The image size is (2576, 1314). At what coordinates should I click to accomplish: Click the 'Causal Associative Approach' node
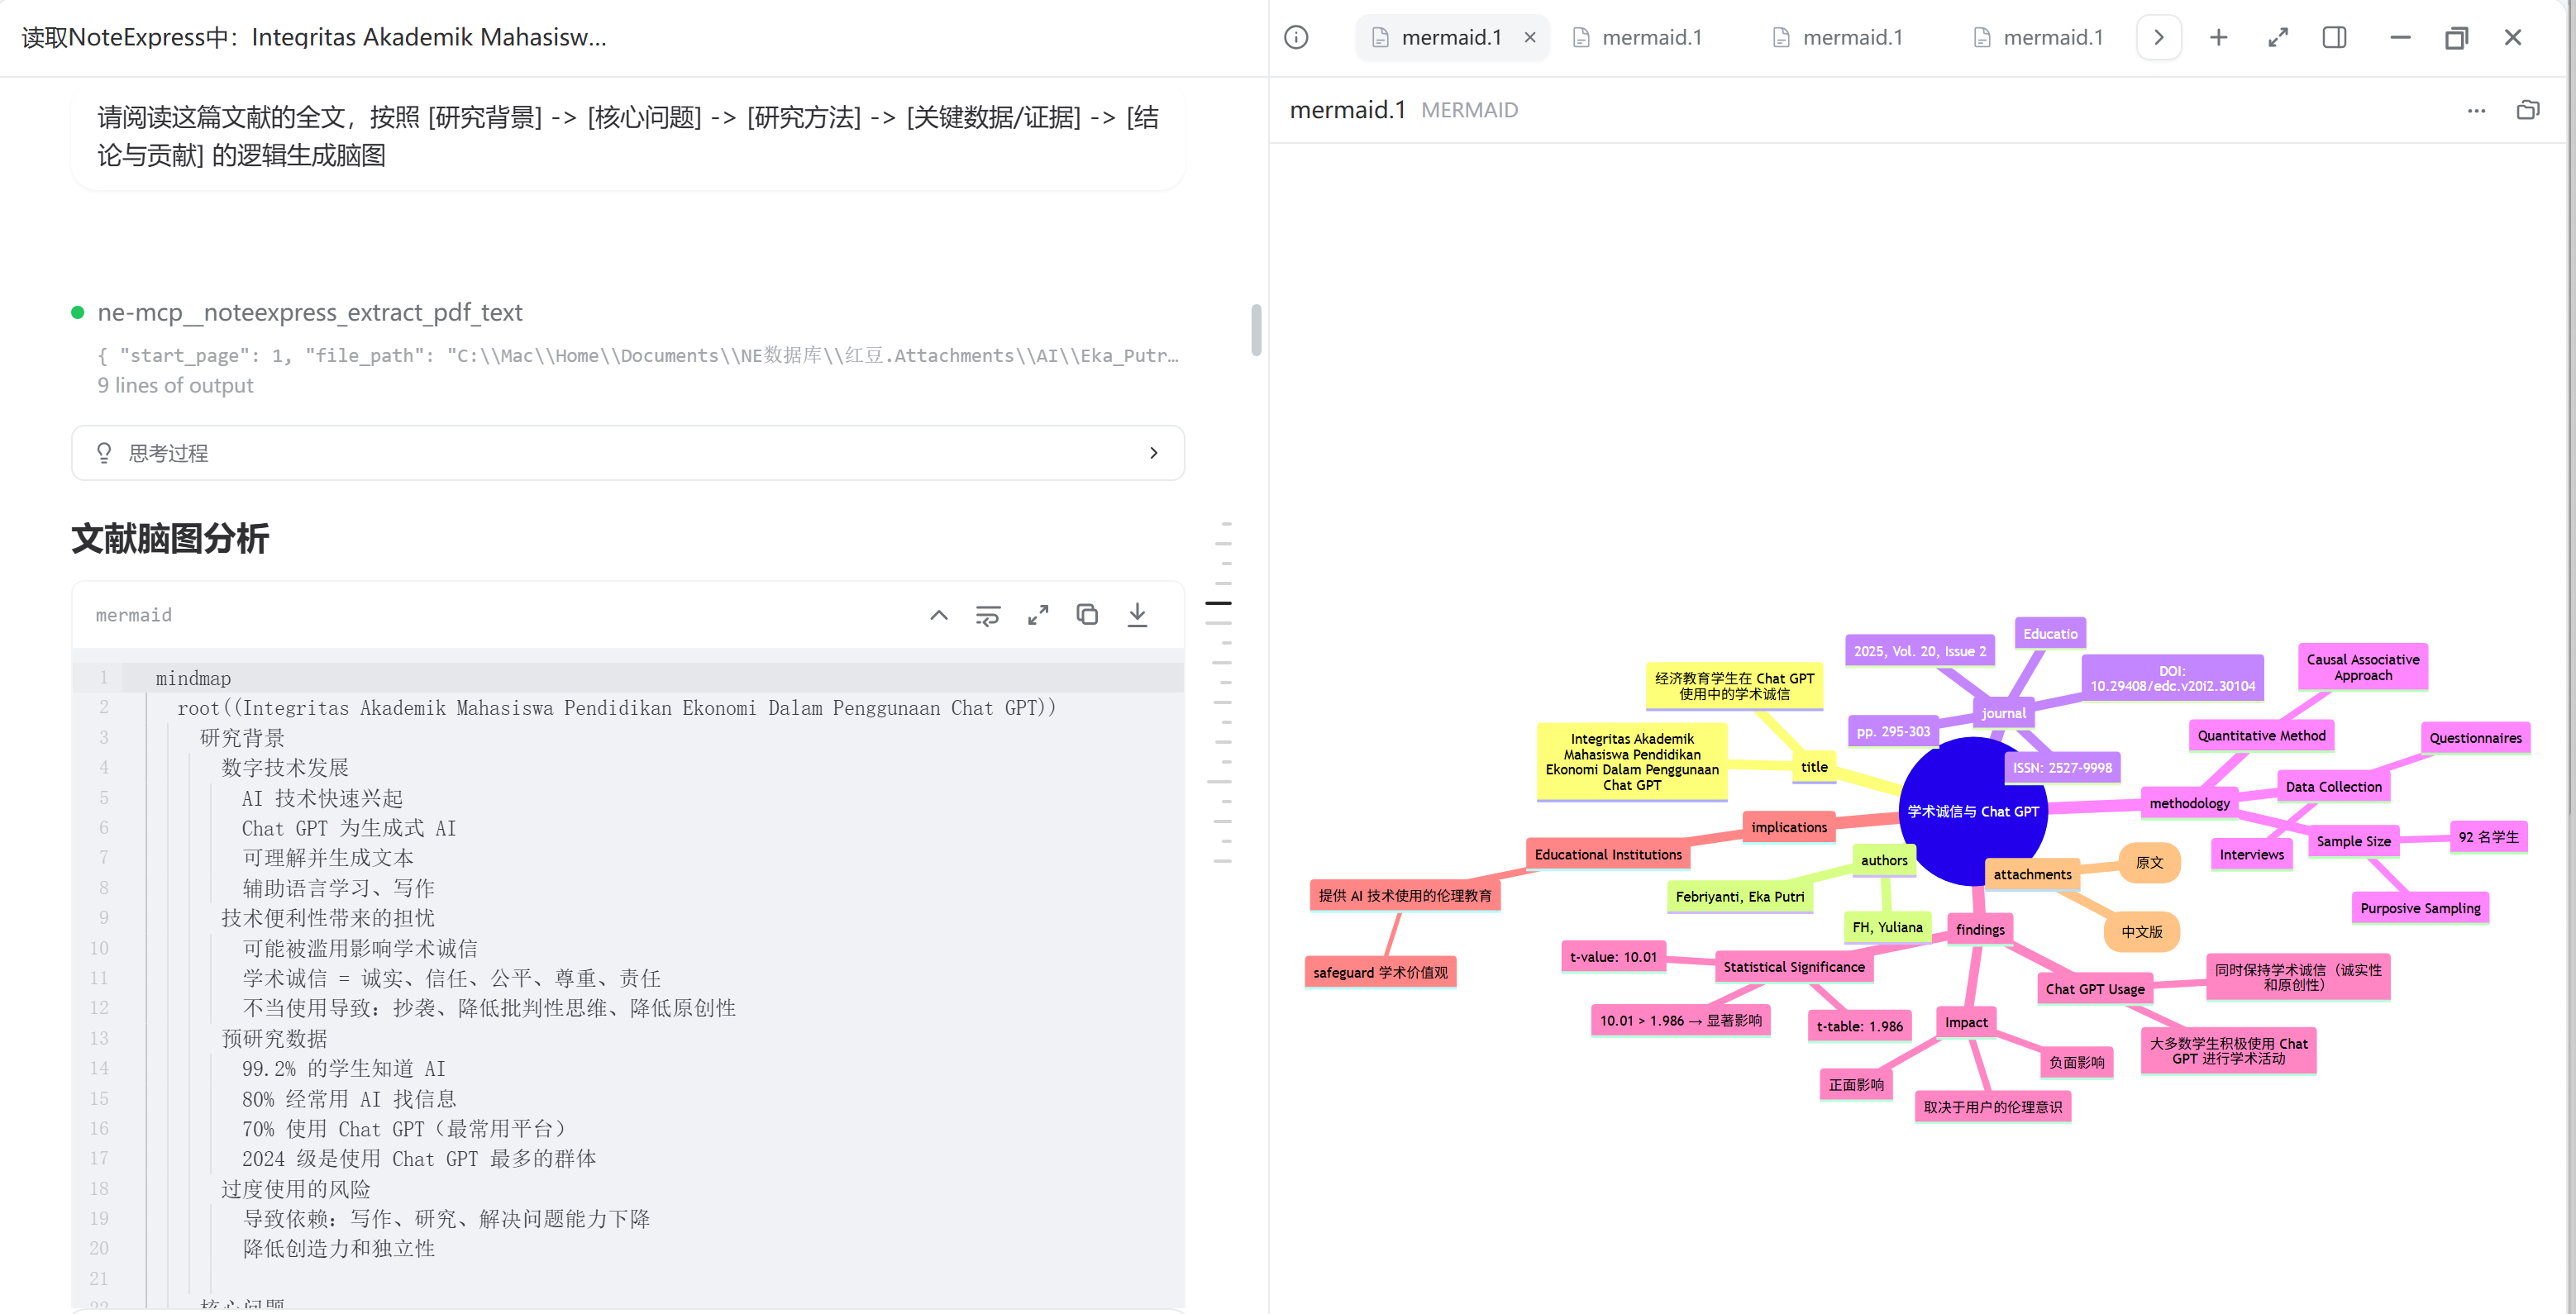pos(2363,667)
